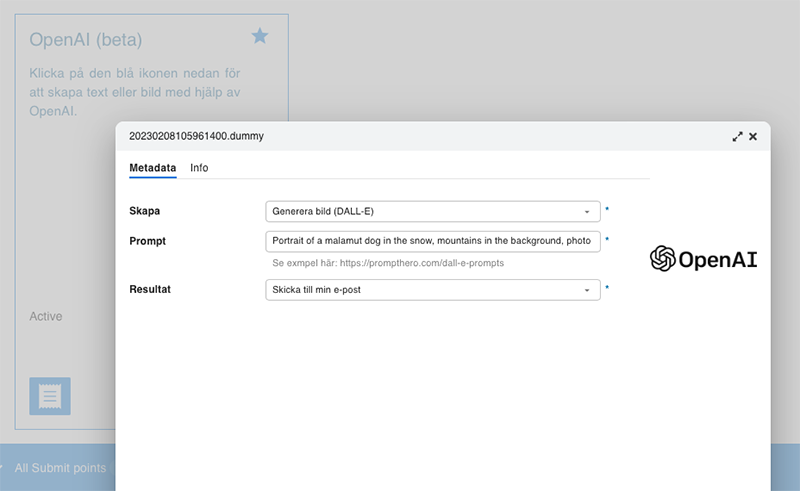Screen dimensions: 800x491
Task: Click the Prompt field label
Action: [147, 241]
